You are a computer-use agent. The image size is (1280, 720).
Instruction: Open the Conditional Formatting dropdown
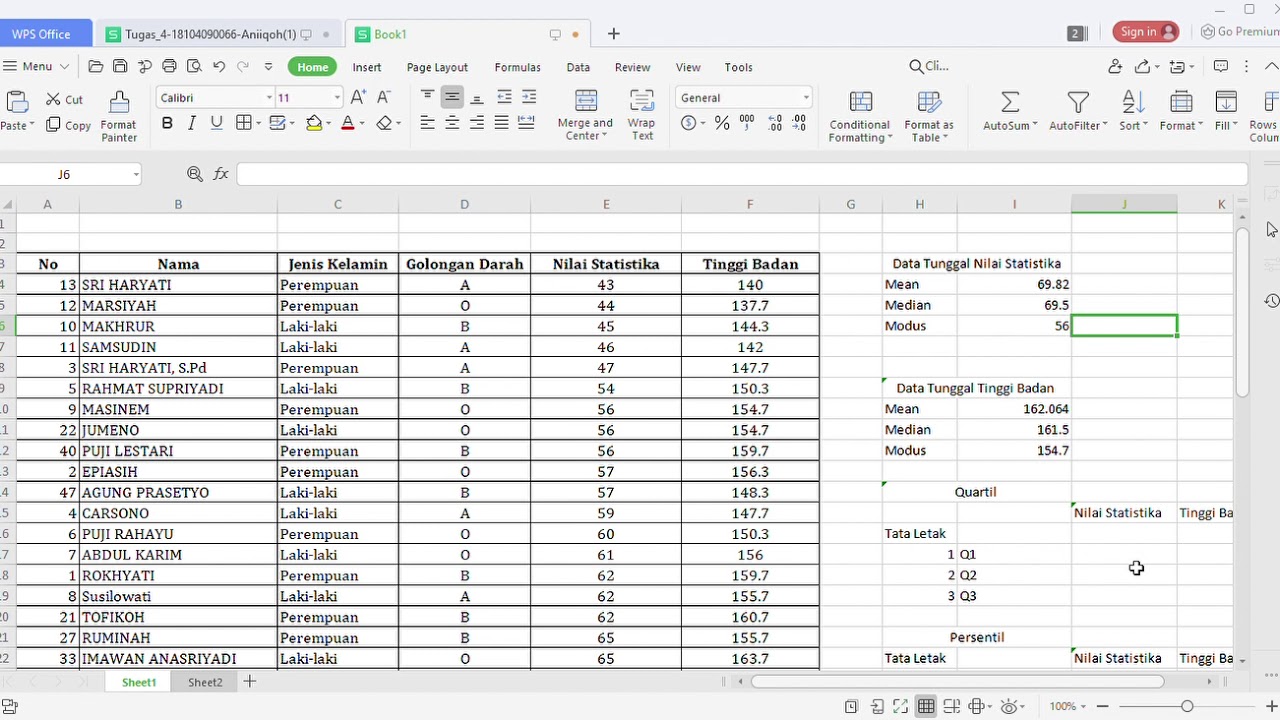tap(889, 138)
